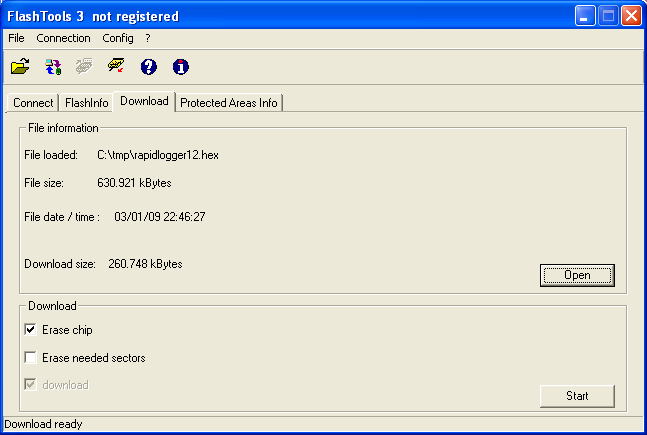Open the Config menu
The width and height of the screenshot is (647, 435).
pos(118,38)
